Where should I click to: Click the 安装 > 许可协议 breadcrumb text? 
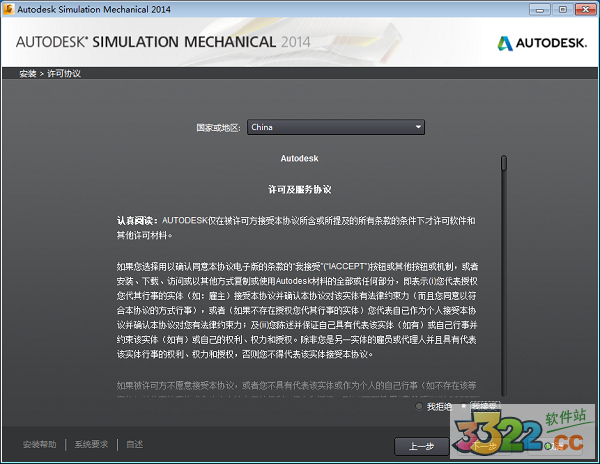50,73
